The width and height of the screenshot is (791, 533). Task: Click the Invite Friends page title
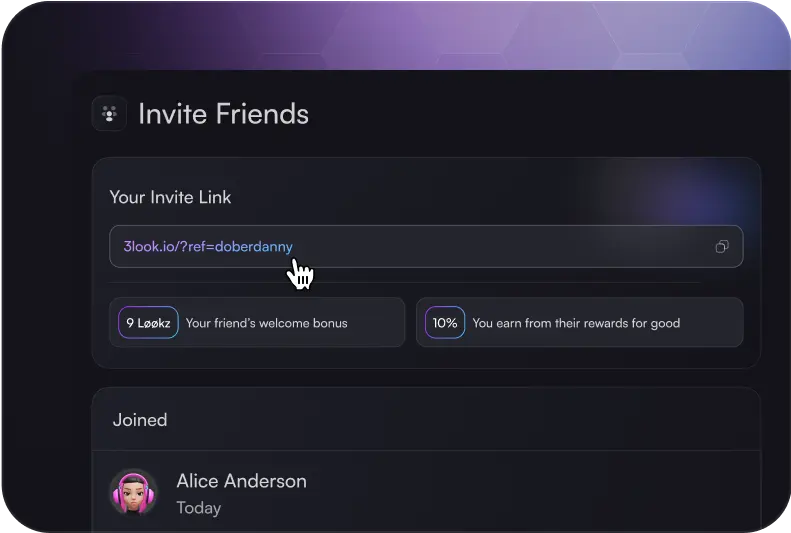click(223, 113)
